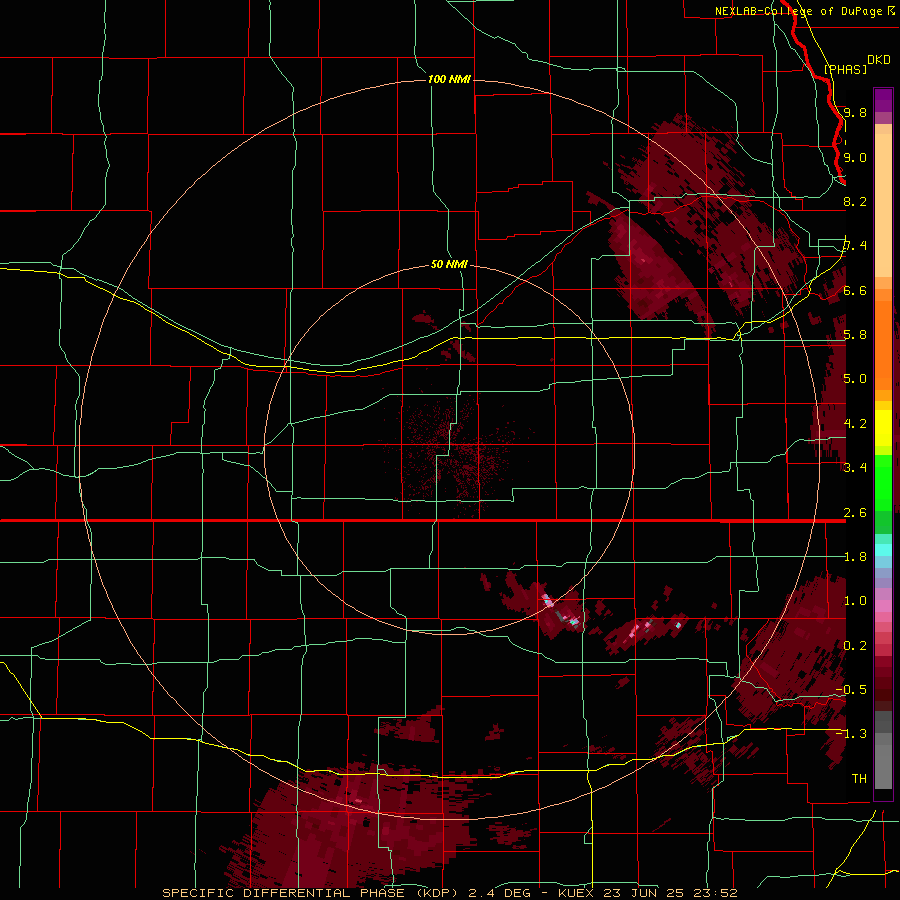Click the 0.2 value on the color scale
Screen dimensions: 900x900
(x=855, y=645)
